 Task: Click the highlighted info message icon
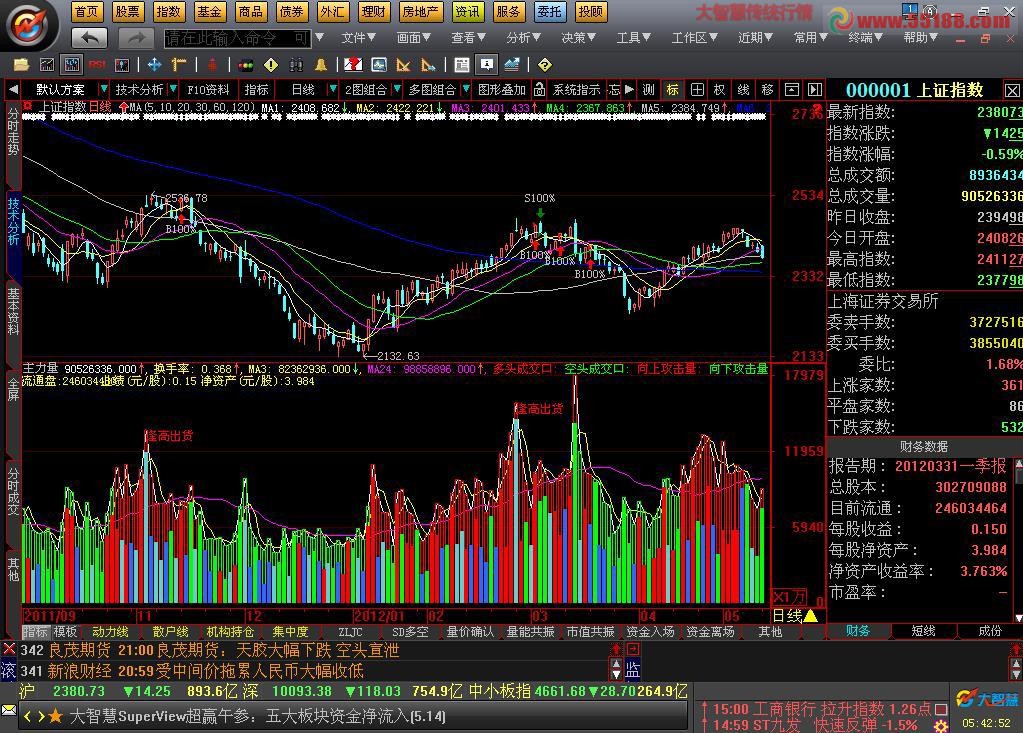click(x=487, y=65)
